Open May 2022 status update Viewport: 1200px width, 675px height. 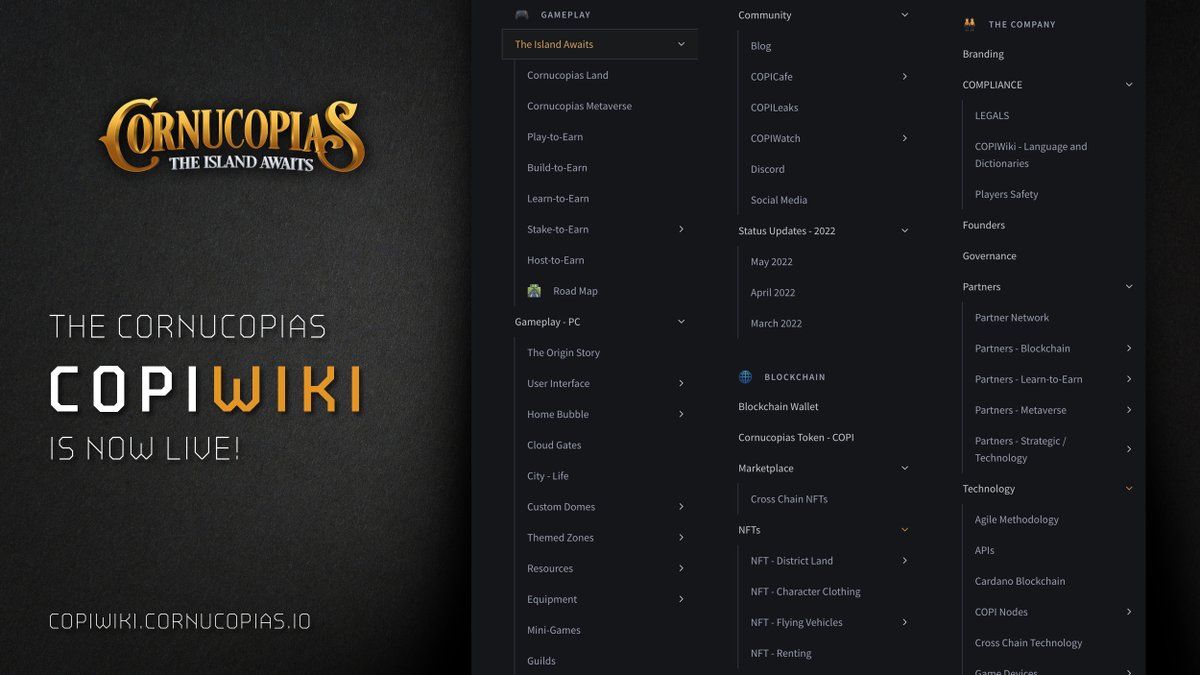[x=772, y=262]
